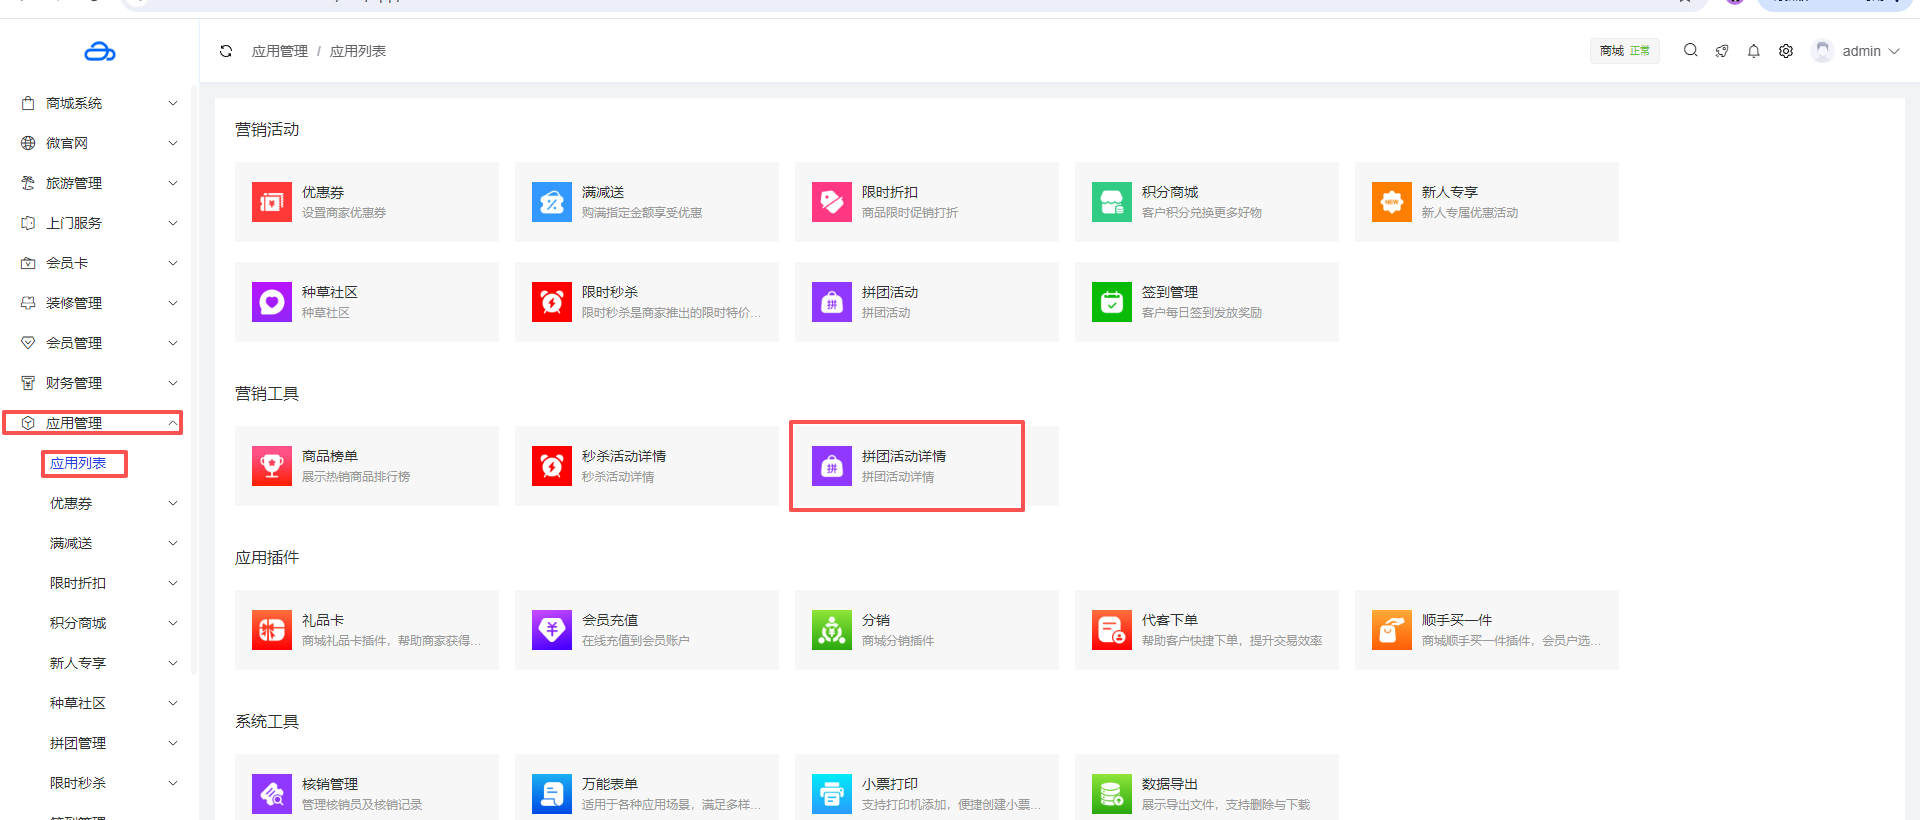Click the 商城 正常 status badge
Image resolution: width=1920 pixels, height=820 pixels.
1624,51
